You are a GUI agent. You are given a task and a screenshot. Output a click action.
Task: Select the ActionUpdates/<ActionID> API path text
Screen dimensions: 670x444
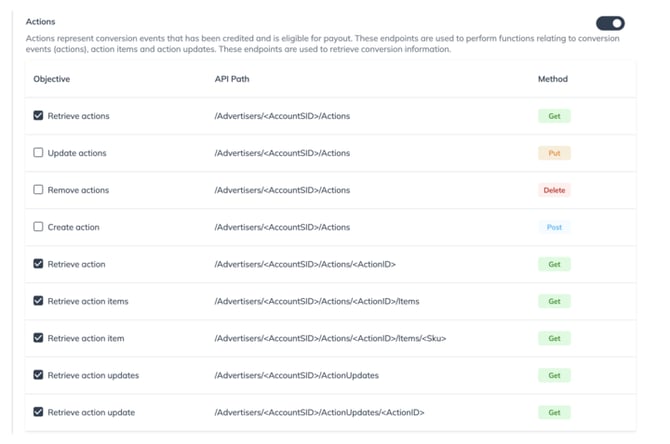[320, 412]
